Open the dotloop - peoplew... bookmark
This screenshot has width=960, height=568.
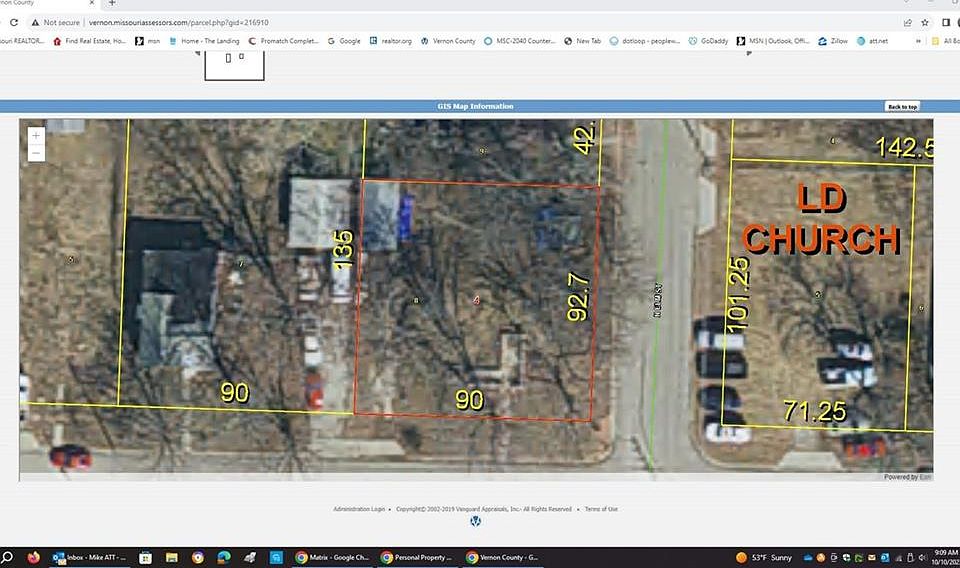point(645,41)
